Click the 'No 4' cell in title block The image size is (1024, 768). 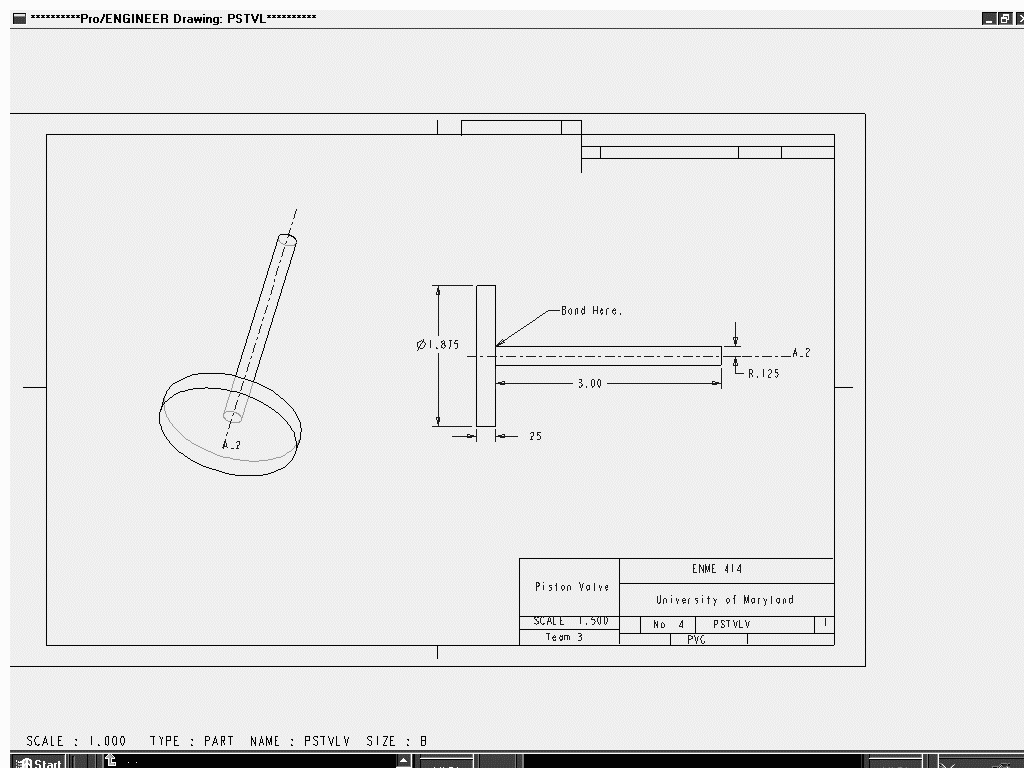(668, 624)
